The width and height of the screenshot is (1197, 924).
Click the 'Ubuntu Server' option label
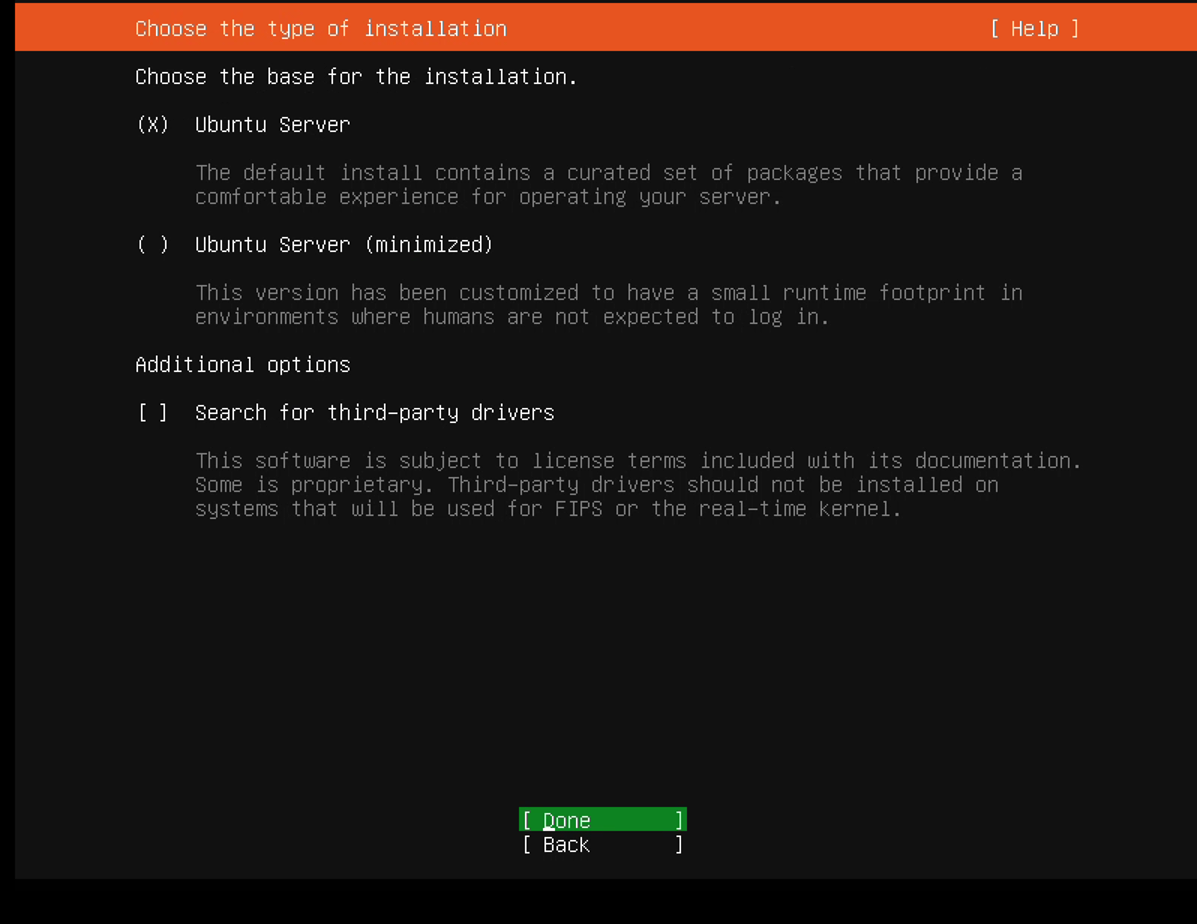tap(273, 124)
